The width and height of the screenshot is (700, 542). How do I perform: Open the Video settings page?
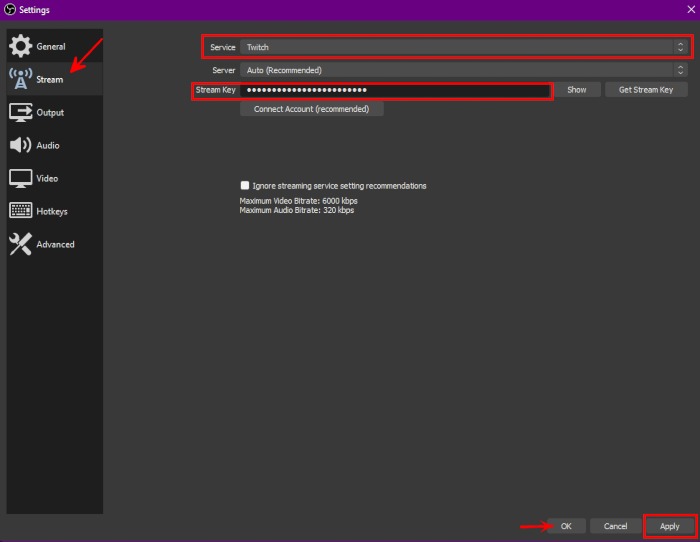pos(54,178)
